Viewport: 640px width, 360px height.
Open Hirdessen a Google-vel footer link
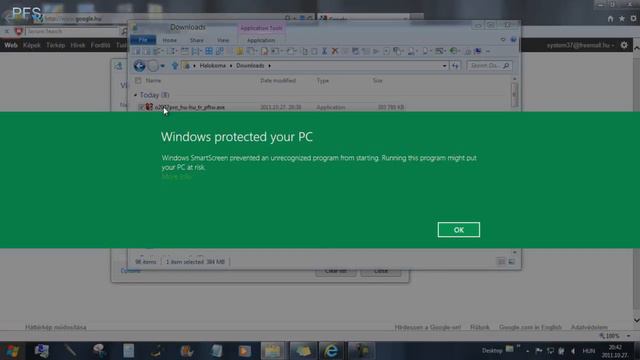(427, 327)
